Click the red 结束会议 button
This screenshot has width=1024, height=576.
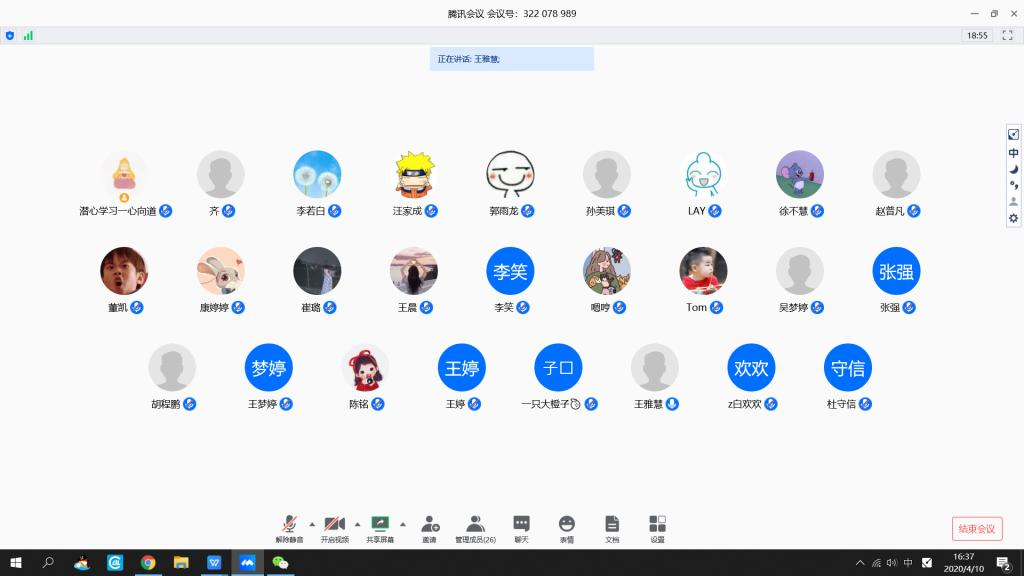[976, 529]
